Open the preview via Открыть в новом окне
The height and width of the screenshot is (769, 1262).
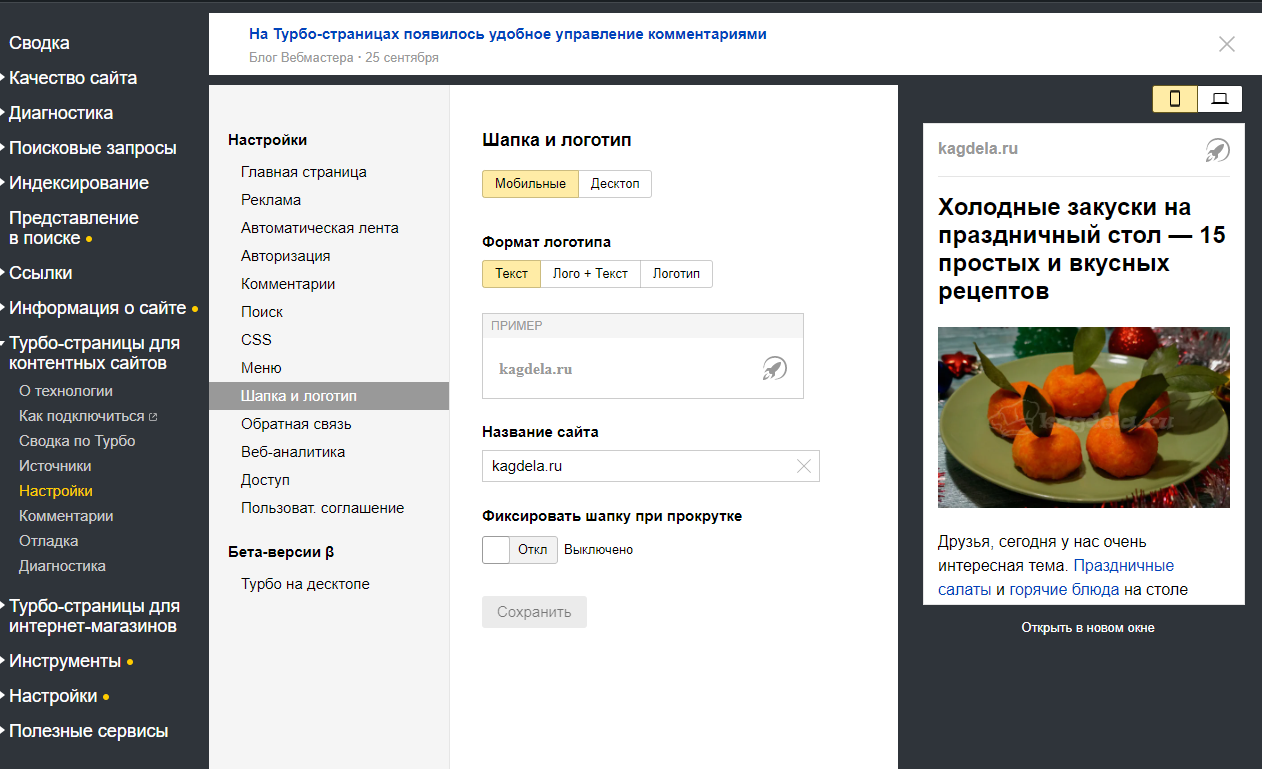click(x=1087, y=628)
